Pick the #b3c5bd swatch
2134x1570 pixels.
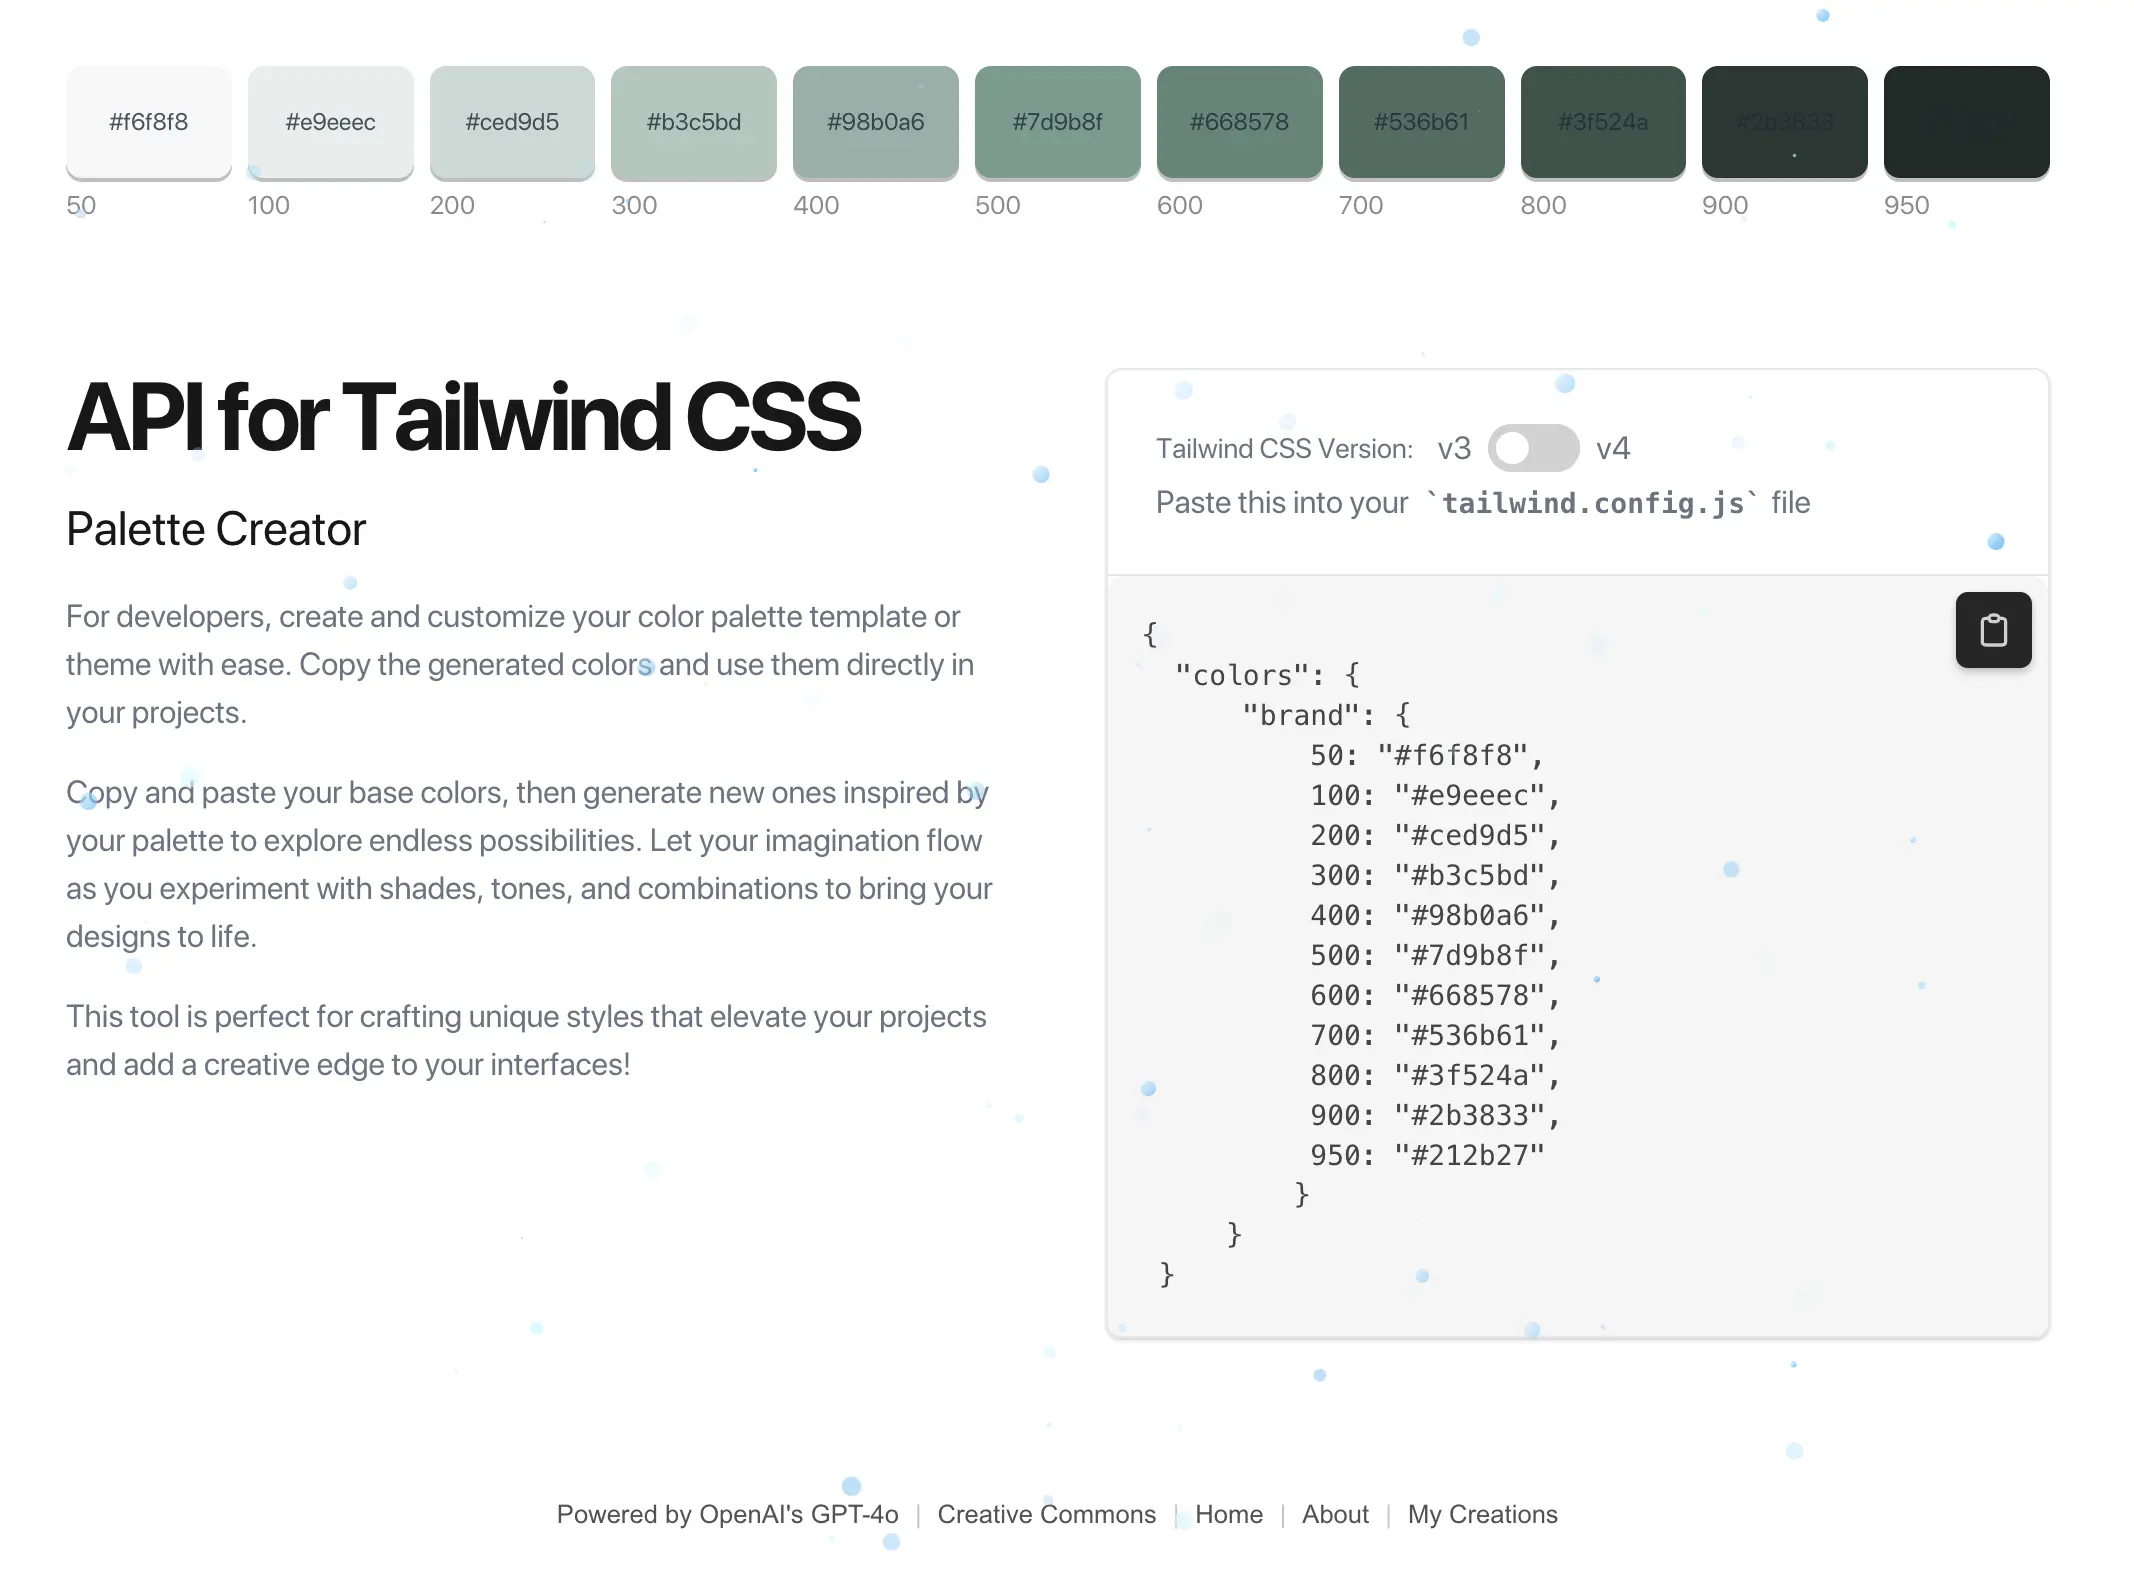tap(694, 122)
